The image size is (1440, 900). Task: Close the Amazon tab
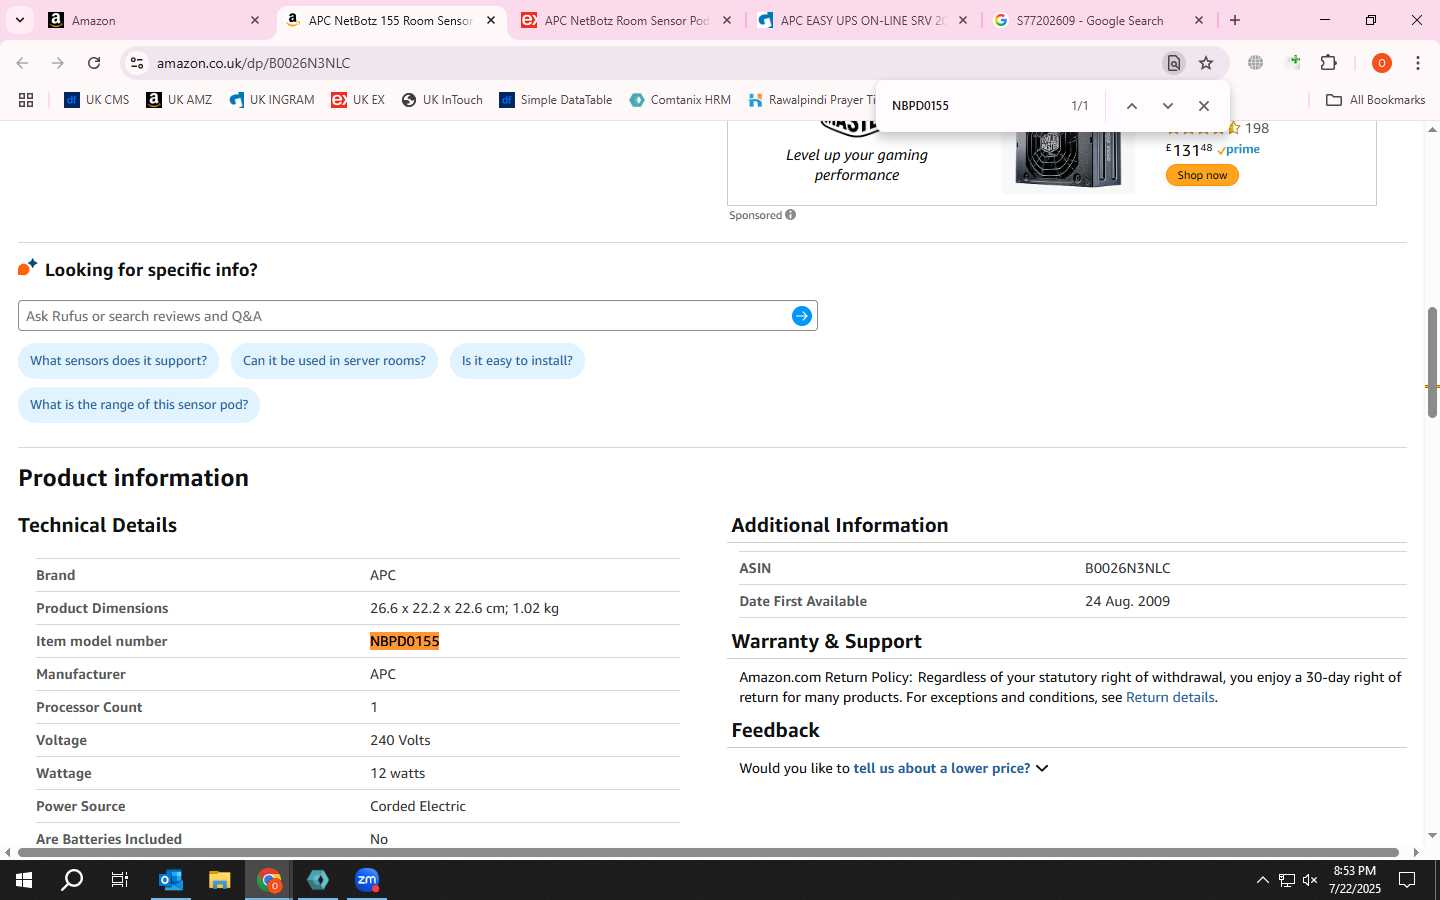(x=255, y=20)
